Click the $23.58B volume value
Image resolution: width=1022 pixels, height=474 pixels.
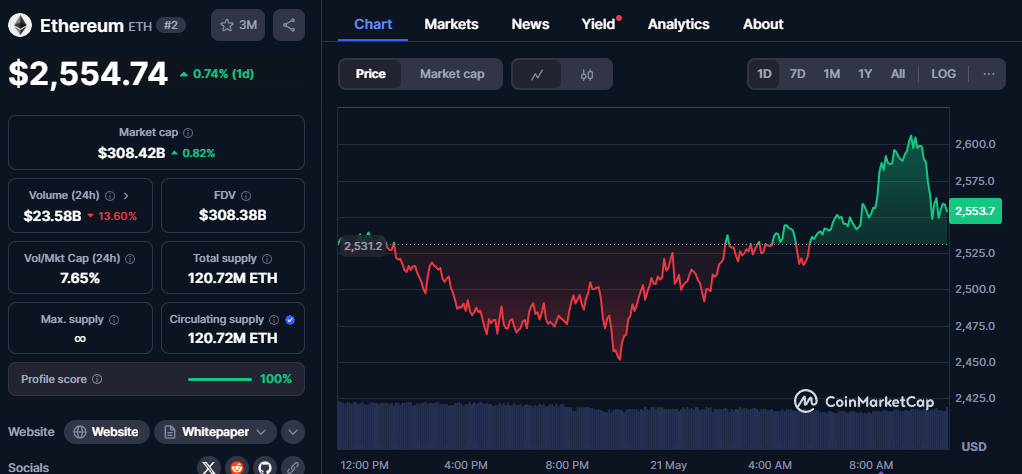coord(52,216)
